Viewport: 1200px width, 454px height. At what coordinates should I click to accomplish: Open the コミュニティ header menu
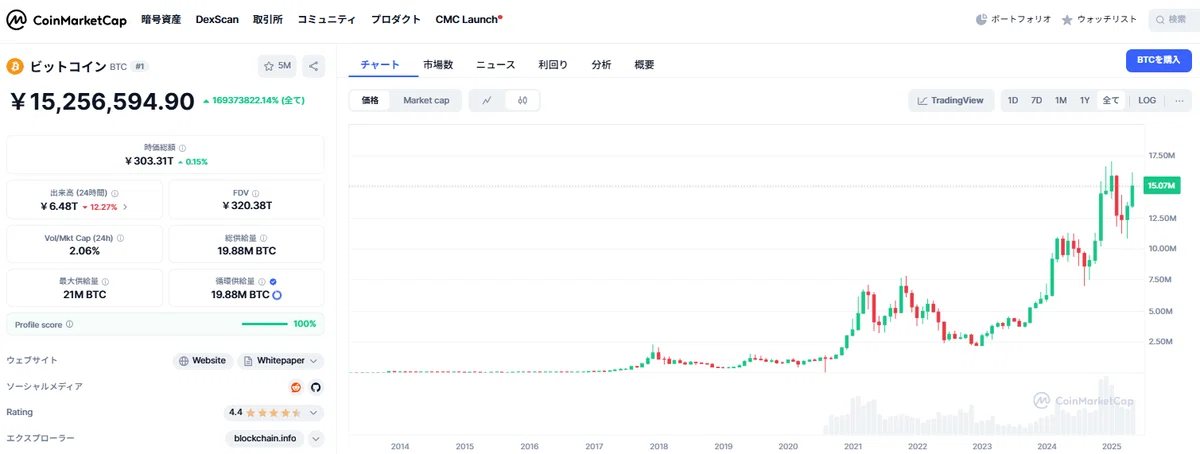(326, 19)
